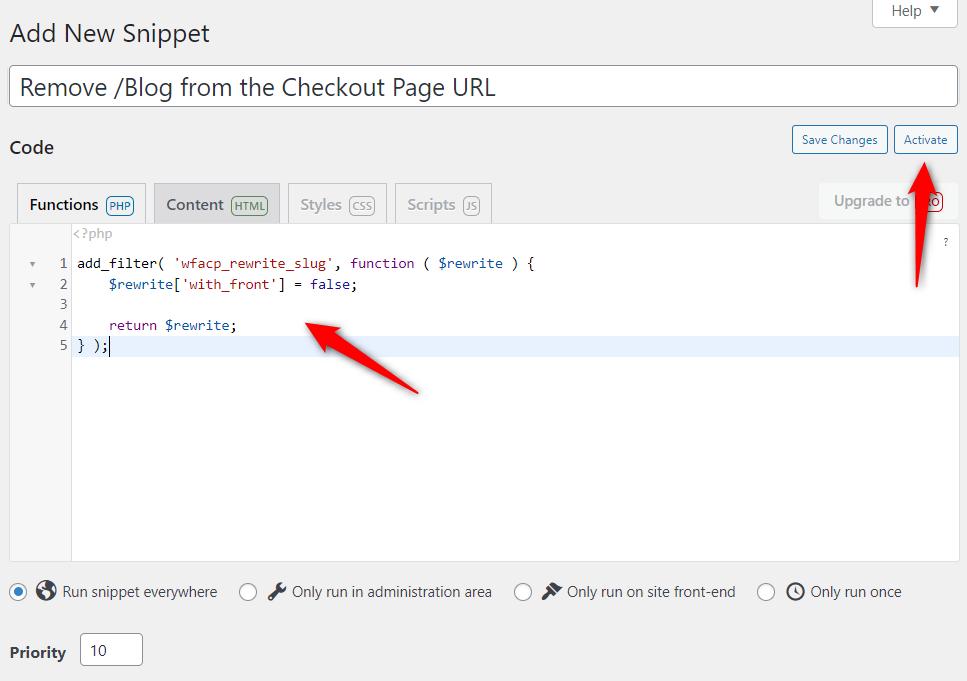Click the PHP badge on Functions tab

click(120, 205)
